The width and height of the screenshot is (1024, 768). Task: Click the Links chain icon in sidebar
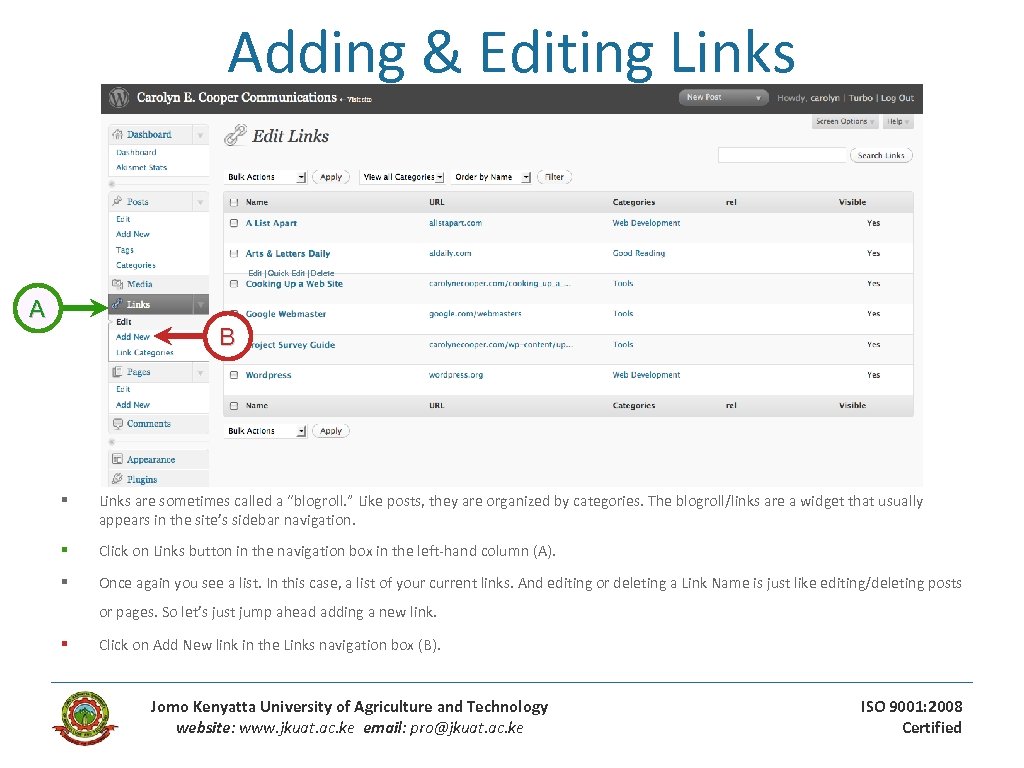[x=115, y=304]
